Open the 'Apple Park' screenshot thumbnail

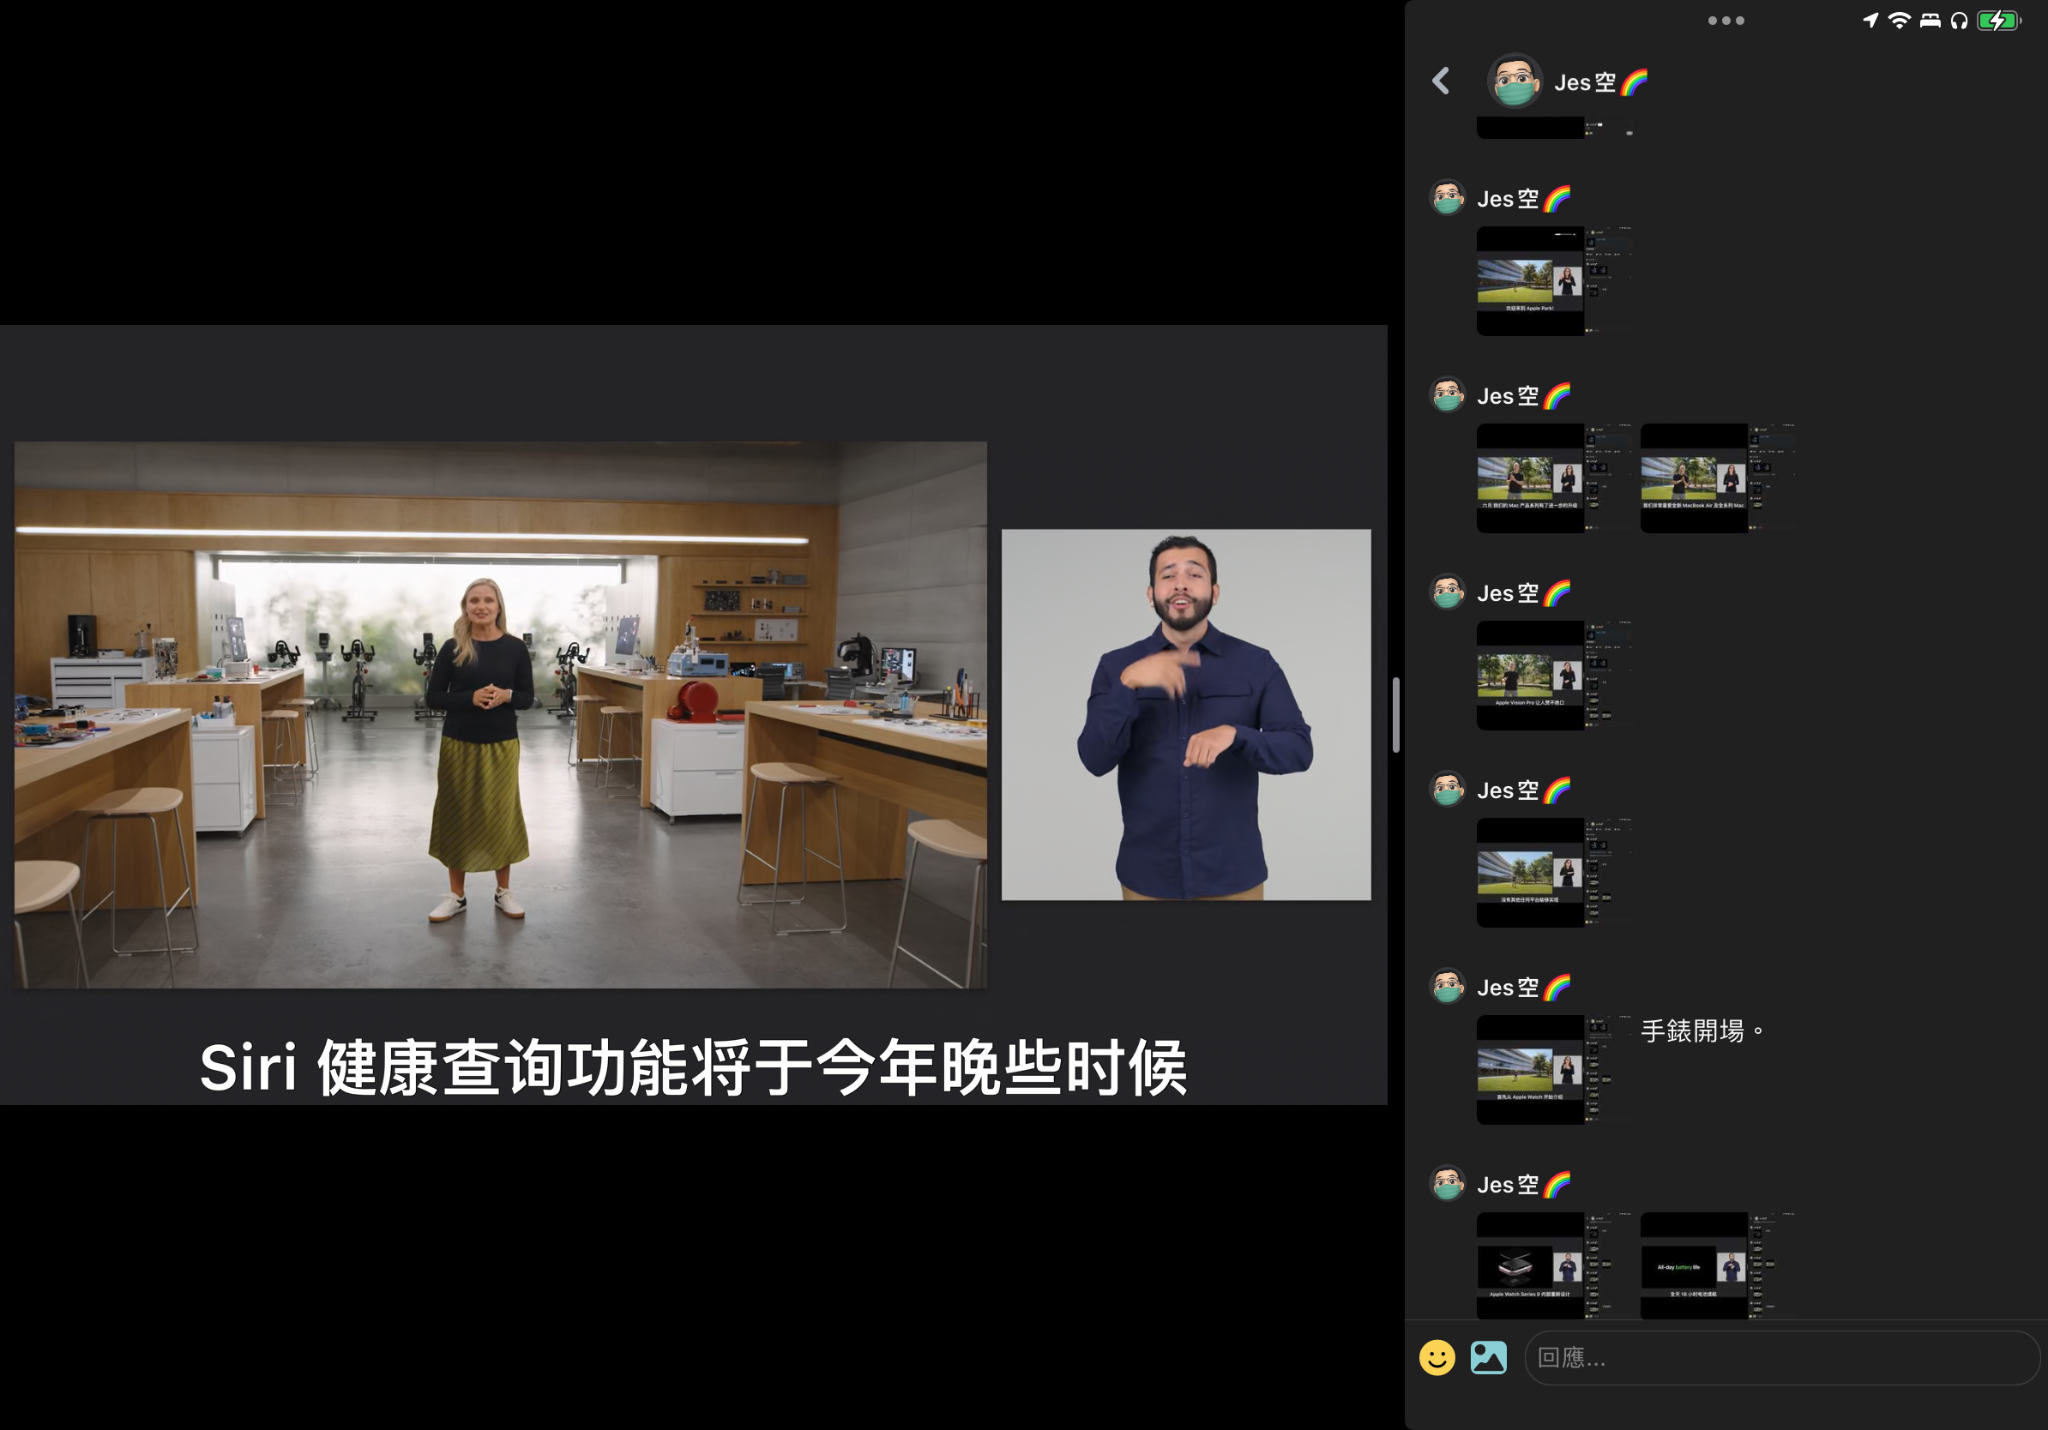coord(1555,281)
